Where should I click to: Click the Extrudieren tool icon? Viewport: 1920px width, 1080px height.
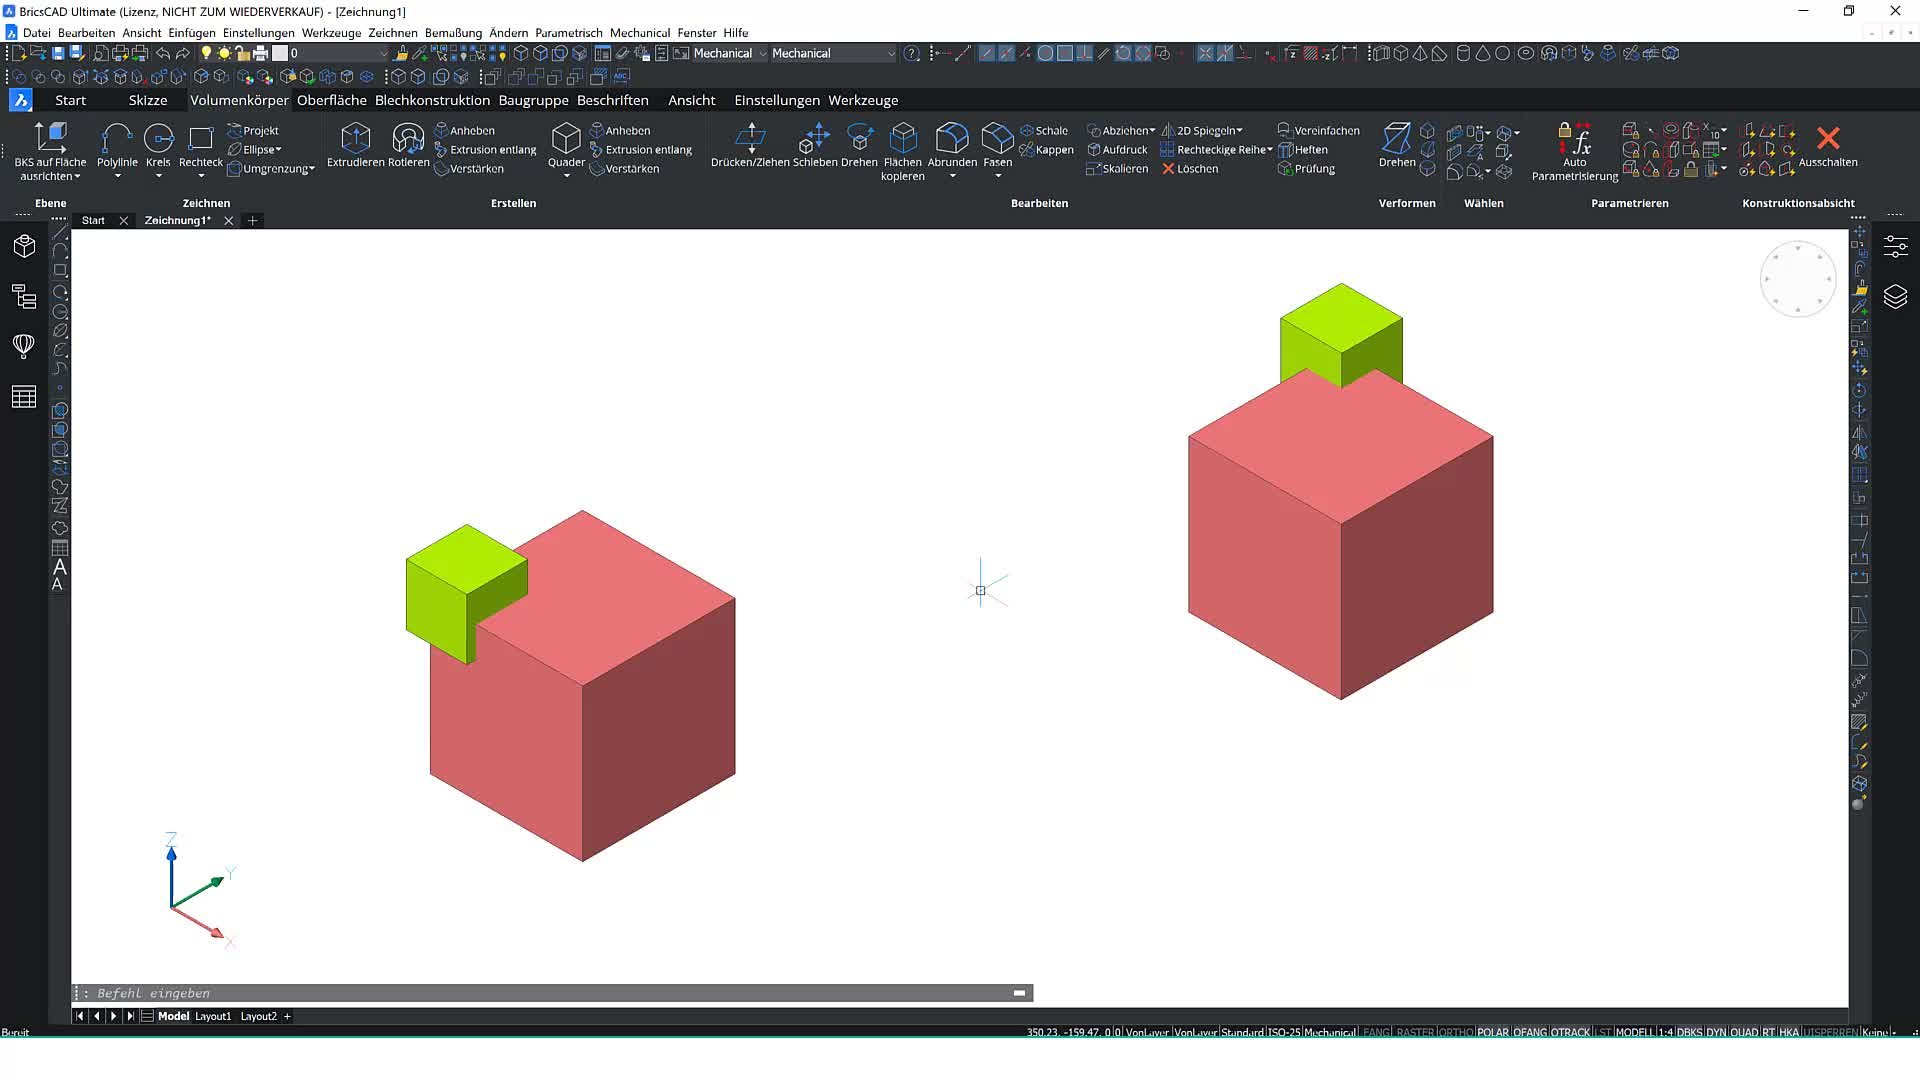click(x=355, y=144)
